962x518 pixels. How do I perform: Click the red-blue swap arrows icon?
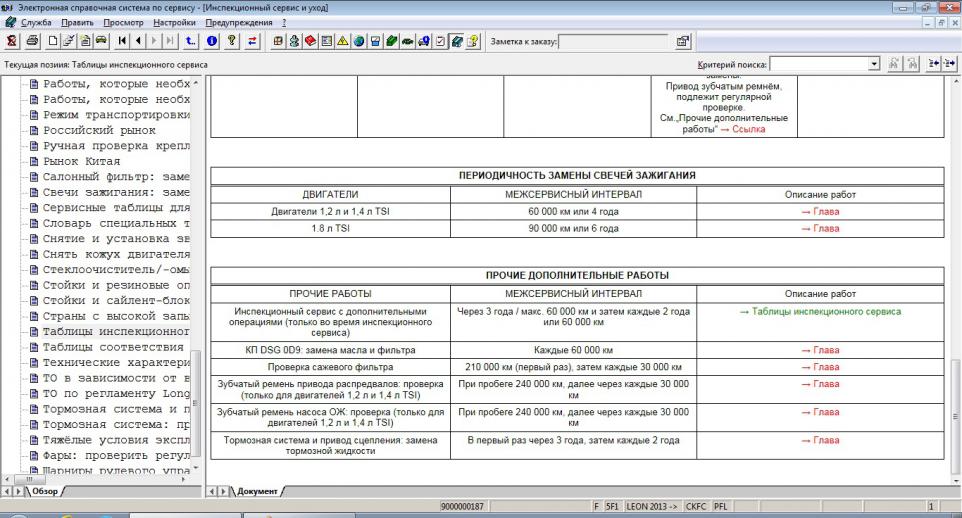tap(252, 41)
